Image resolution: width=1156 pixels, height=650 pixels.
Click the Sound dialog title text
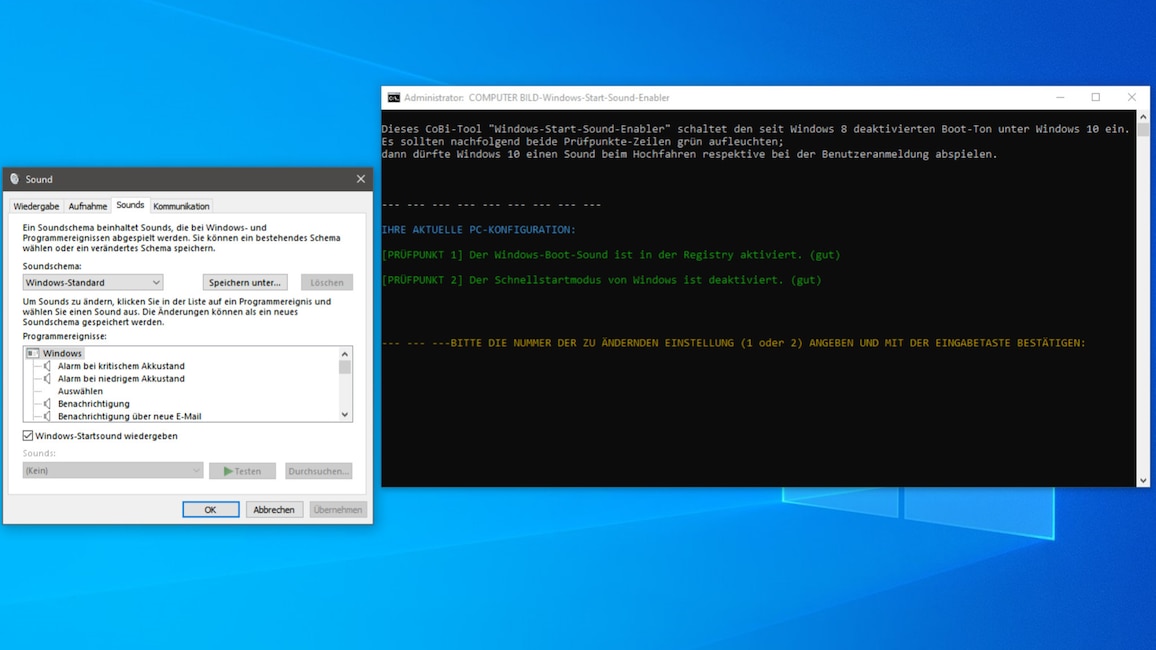[39, 179]
